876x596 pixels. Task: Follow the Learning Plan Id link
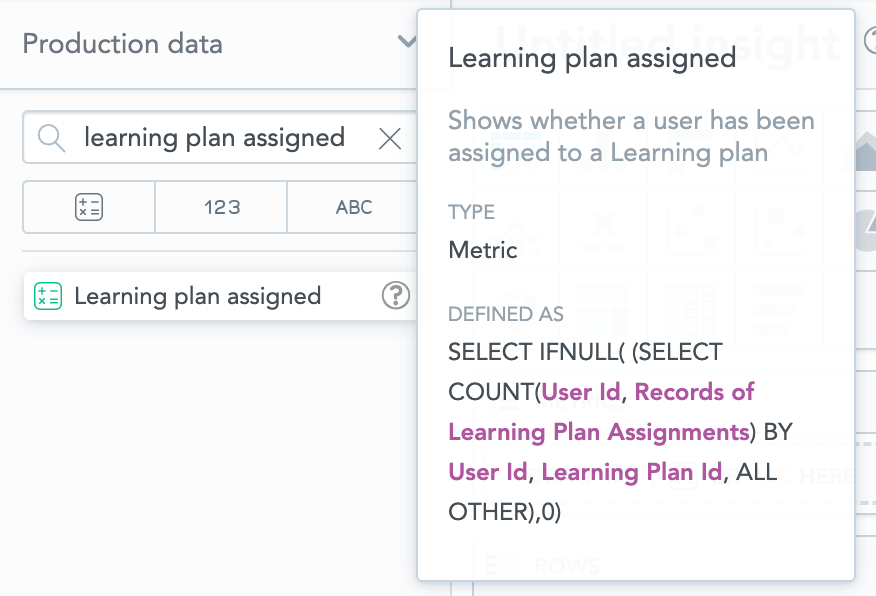click(x=631, y=472)
